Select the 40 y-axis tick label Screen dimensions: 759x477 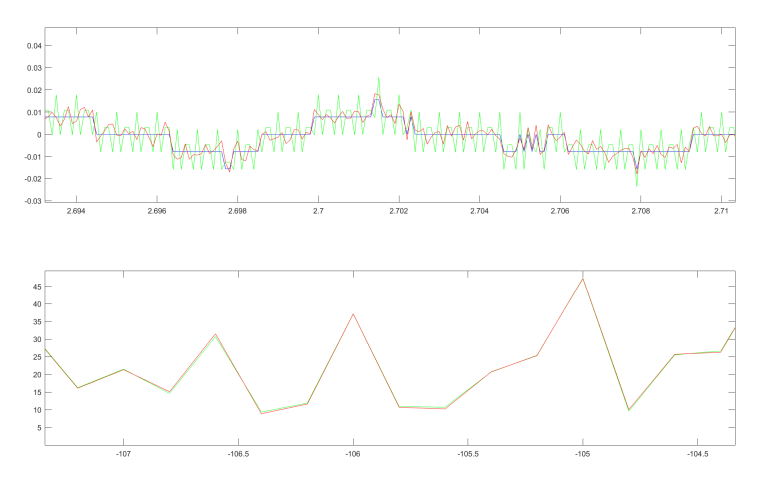pos(38,304)
